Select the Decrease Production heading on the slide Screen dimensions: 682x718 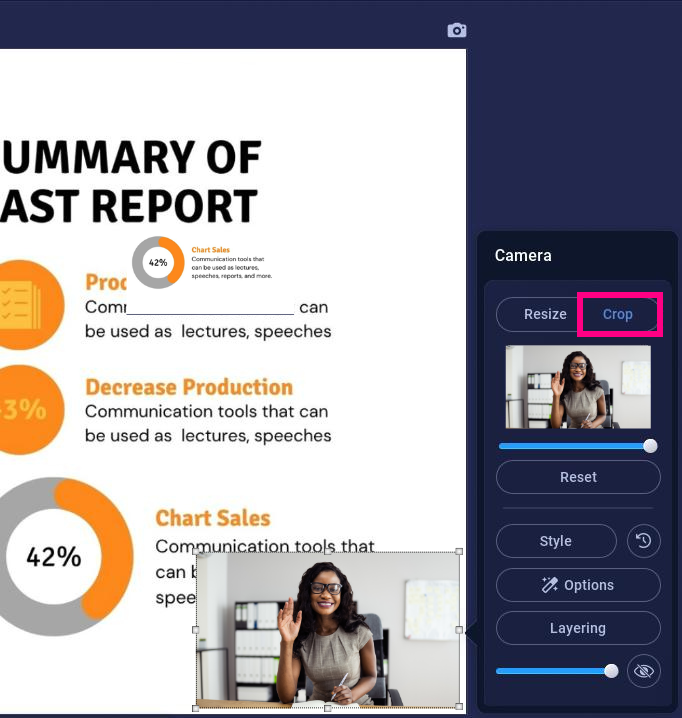coord(189,387)
